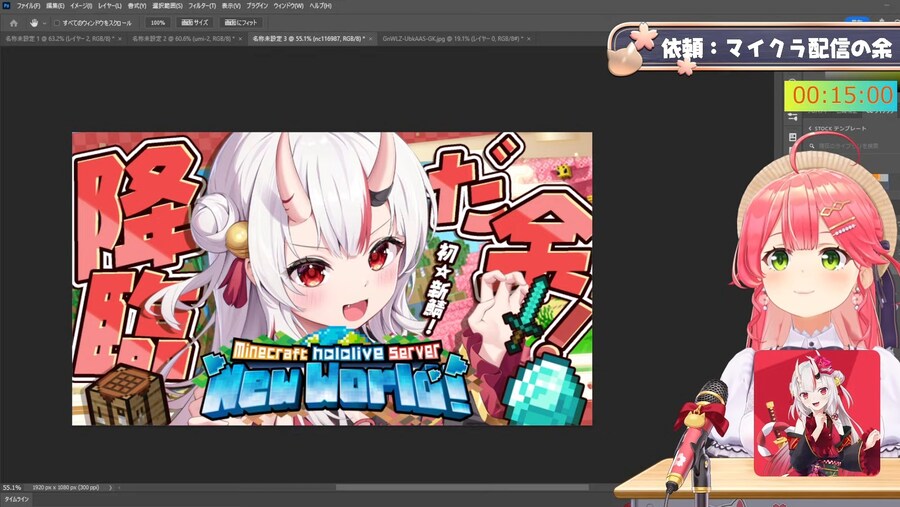Open the ウィンドウ(W) menu
Viewport: 900px width, 507px height.
(x=288, y=6)
